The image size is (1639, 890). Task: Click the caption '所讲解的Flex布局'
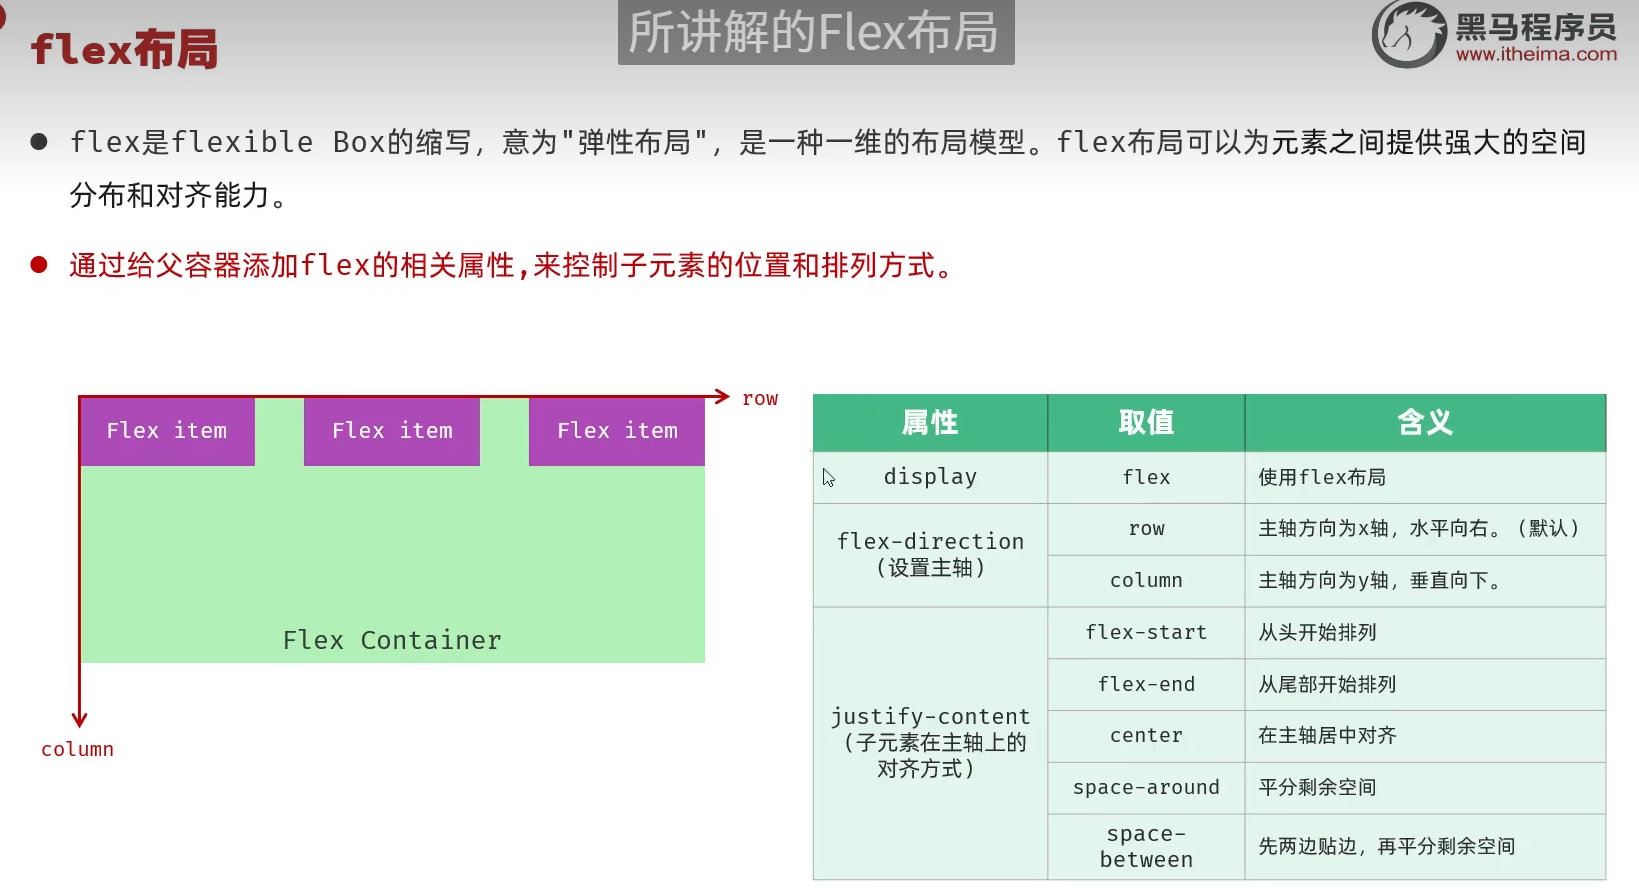pyautogui.click(x=816, y=32)
